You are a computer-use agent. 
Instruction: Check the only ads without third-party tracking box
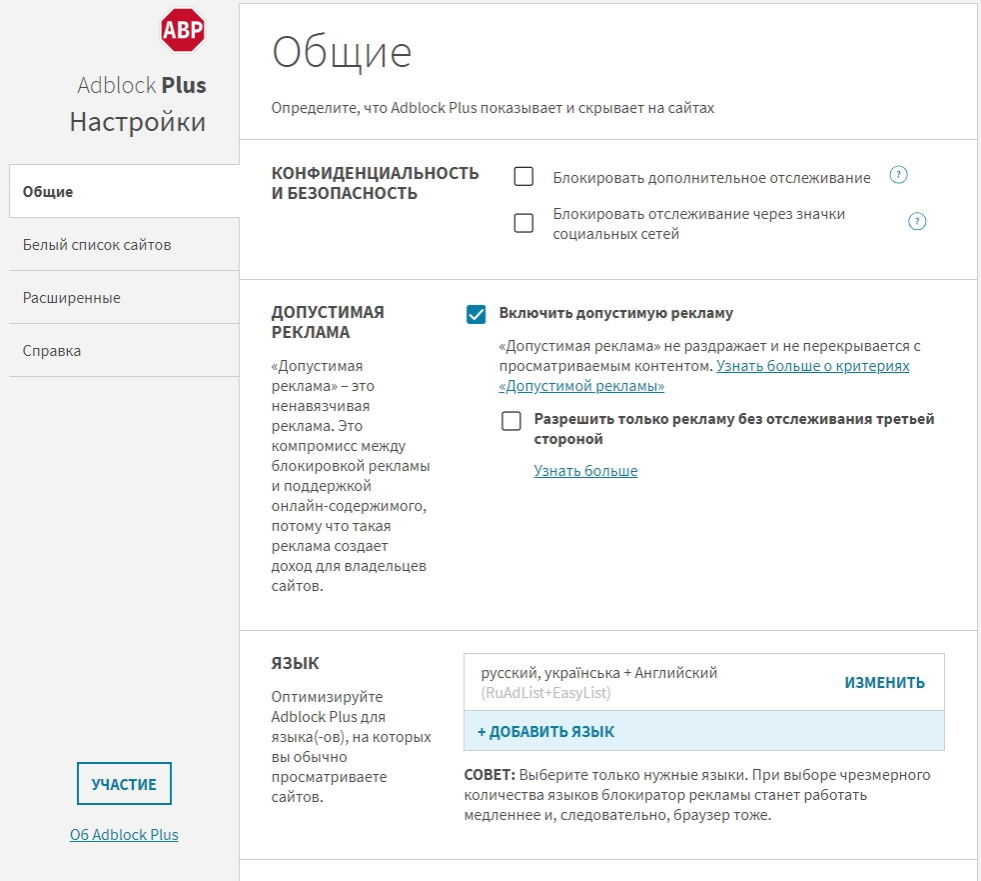[512, 421]
